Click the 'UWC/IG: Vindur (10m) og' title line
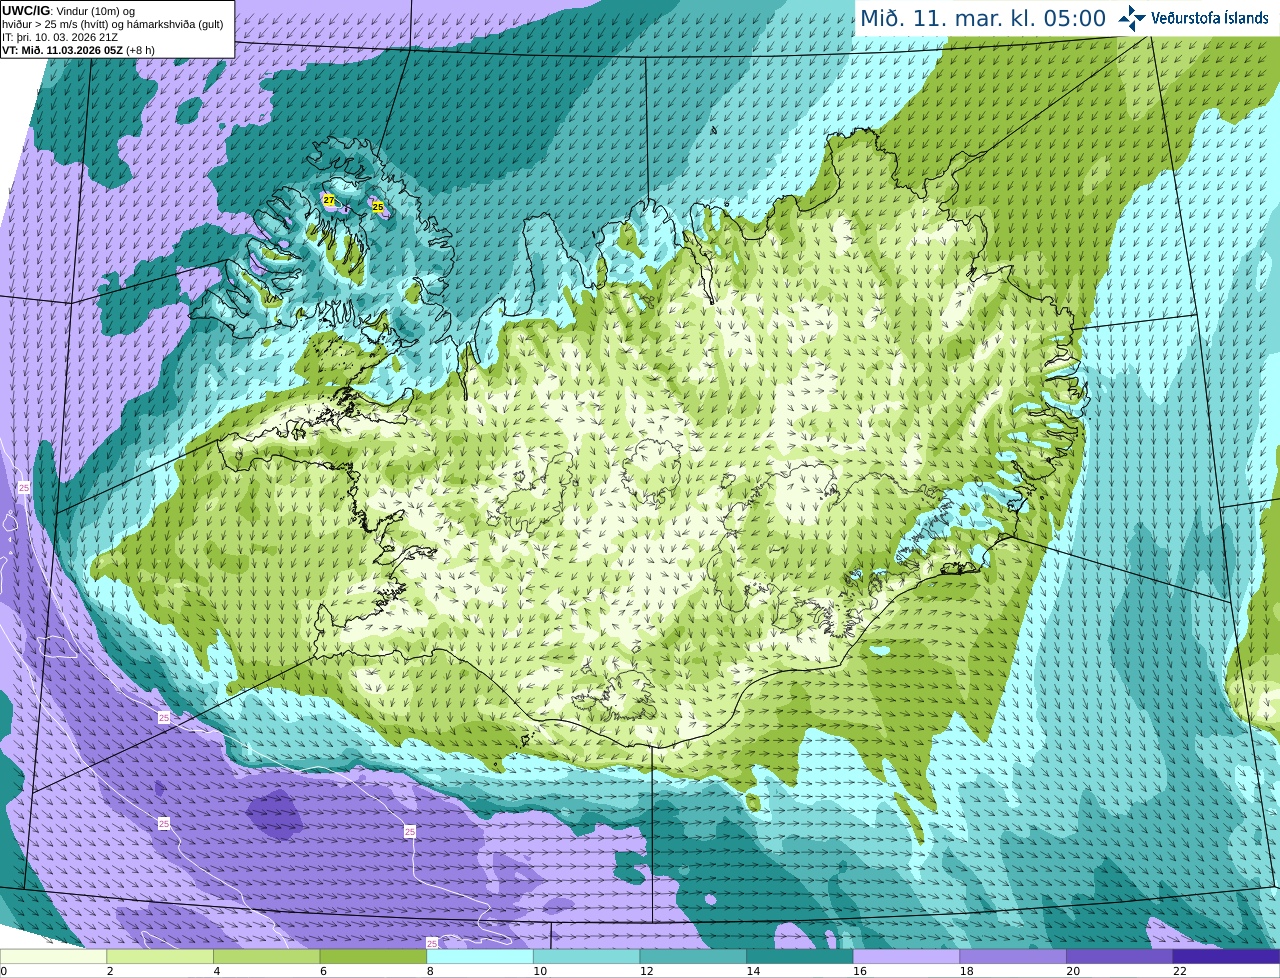The width and height of the screenshot is (1280, 978). pyautogui.click(x=69, y=11)
